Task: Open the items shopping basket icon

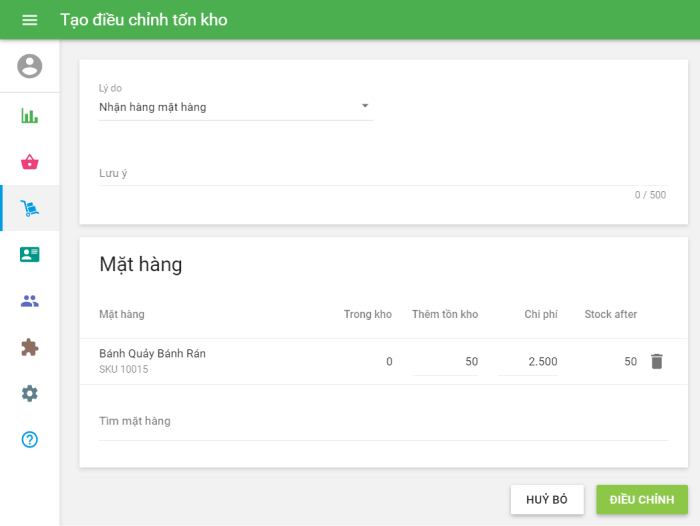Action: 30,162
